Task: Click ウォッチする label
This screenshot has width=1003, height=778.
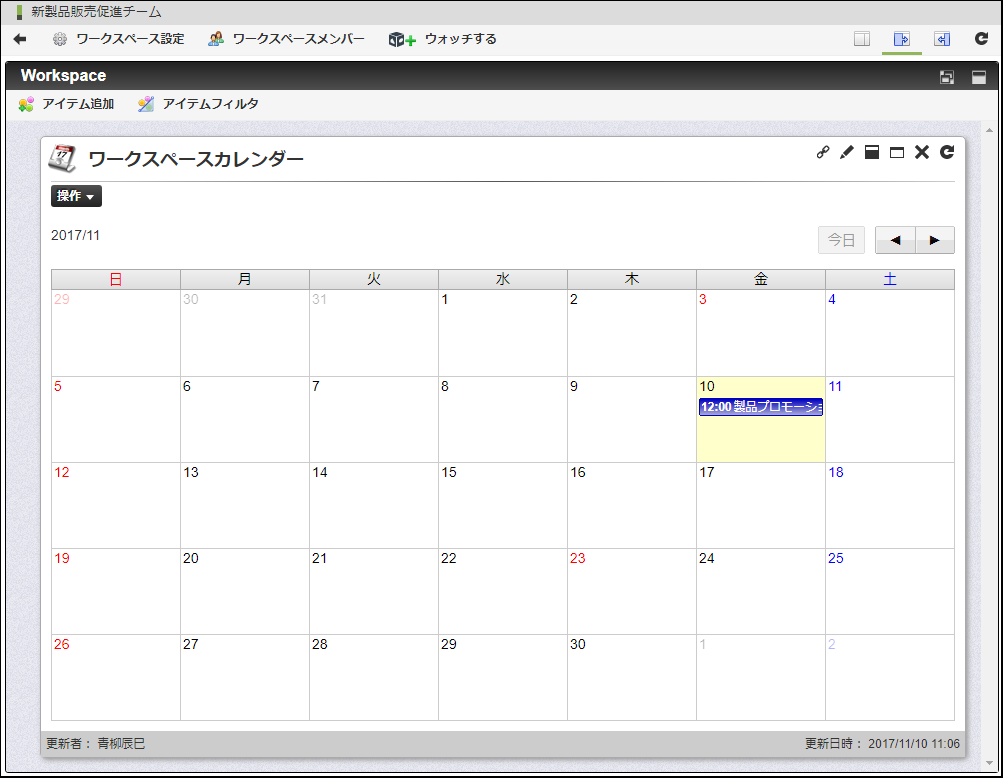Action: click(461, 39)
